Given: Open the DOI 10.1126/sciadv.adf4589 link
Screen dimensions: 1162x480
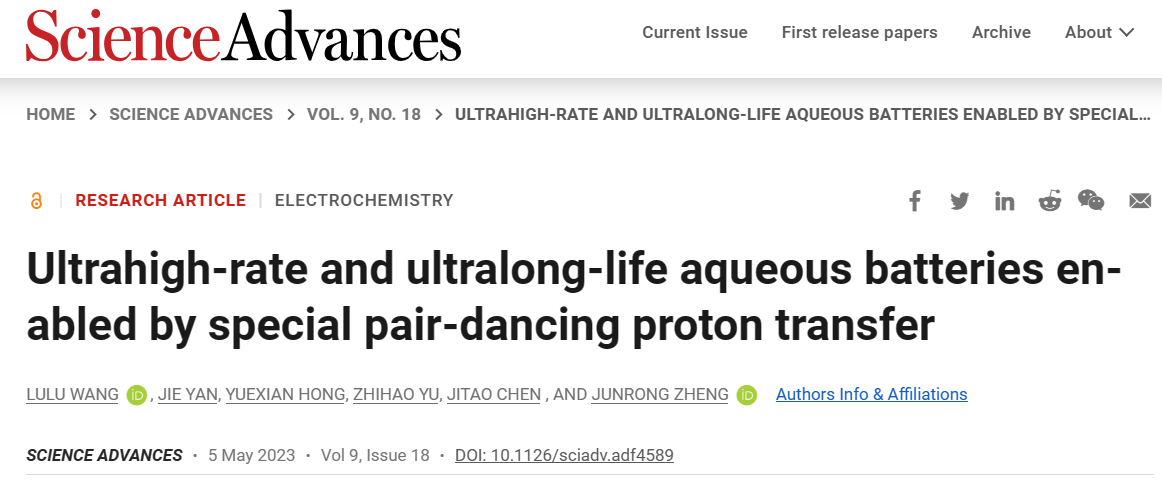Looking at the screenshot, I should [x=564, y=455].
